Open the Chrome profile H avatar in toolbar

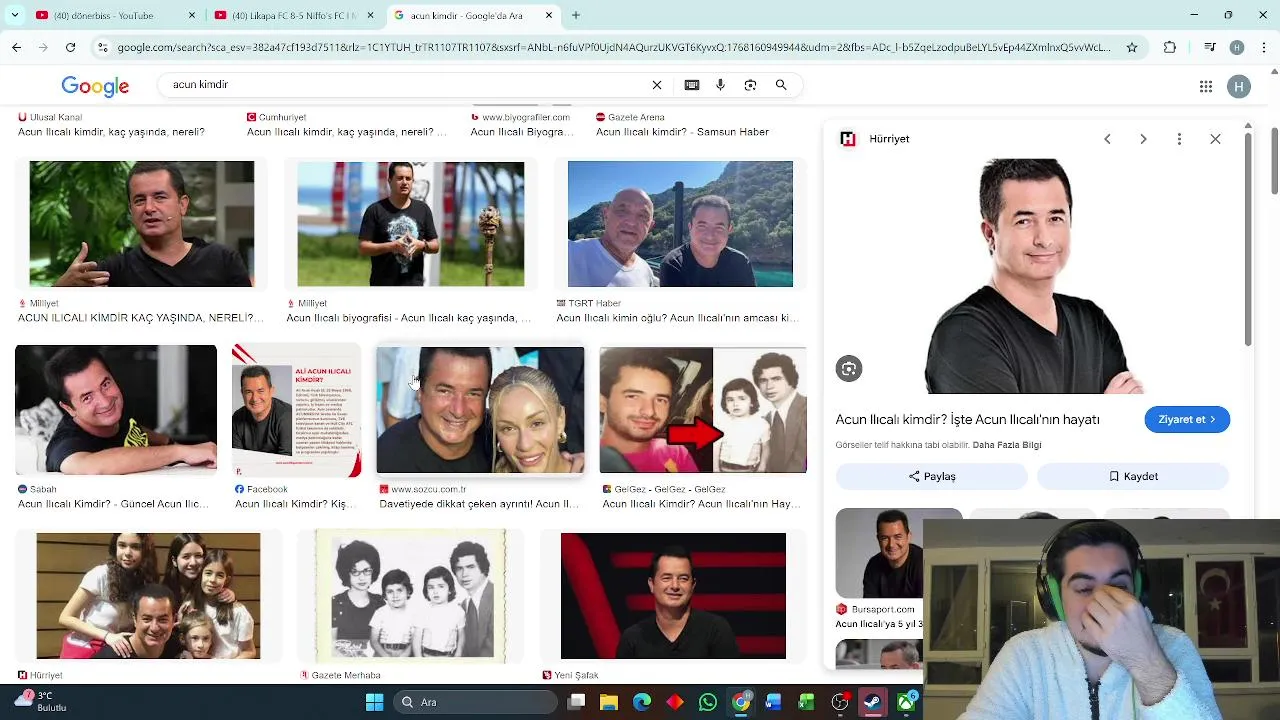1237,47
